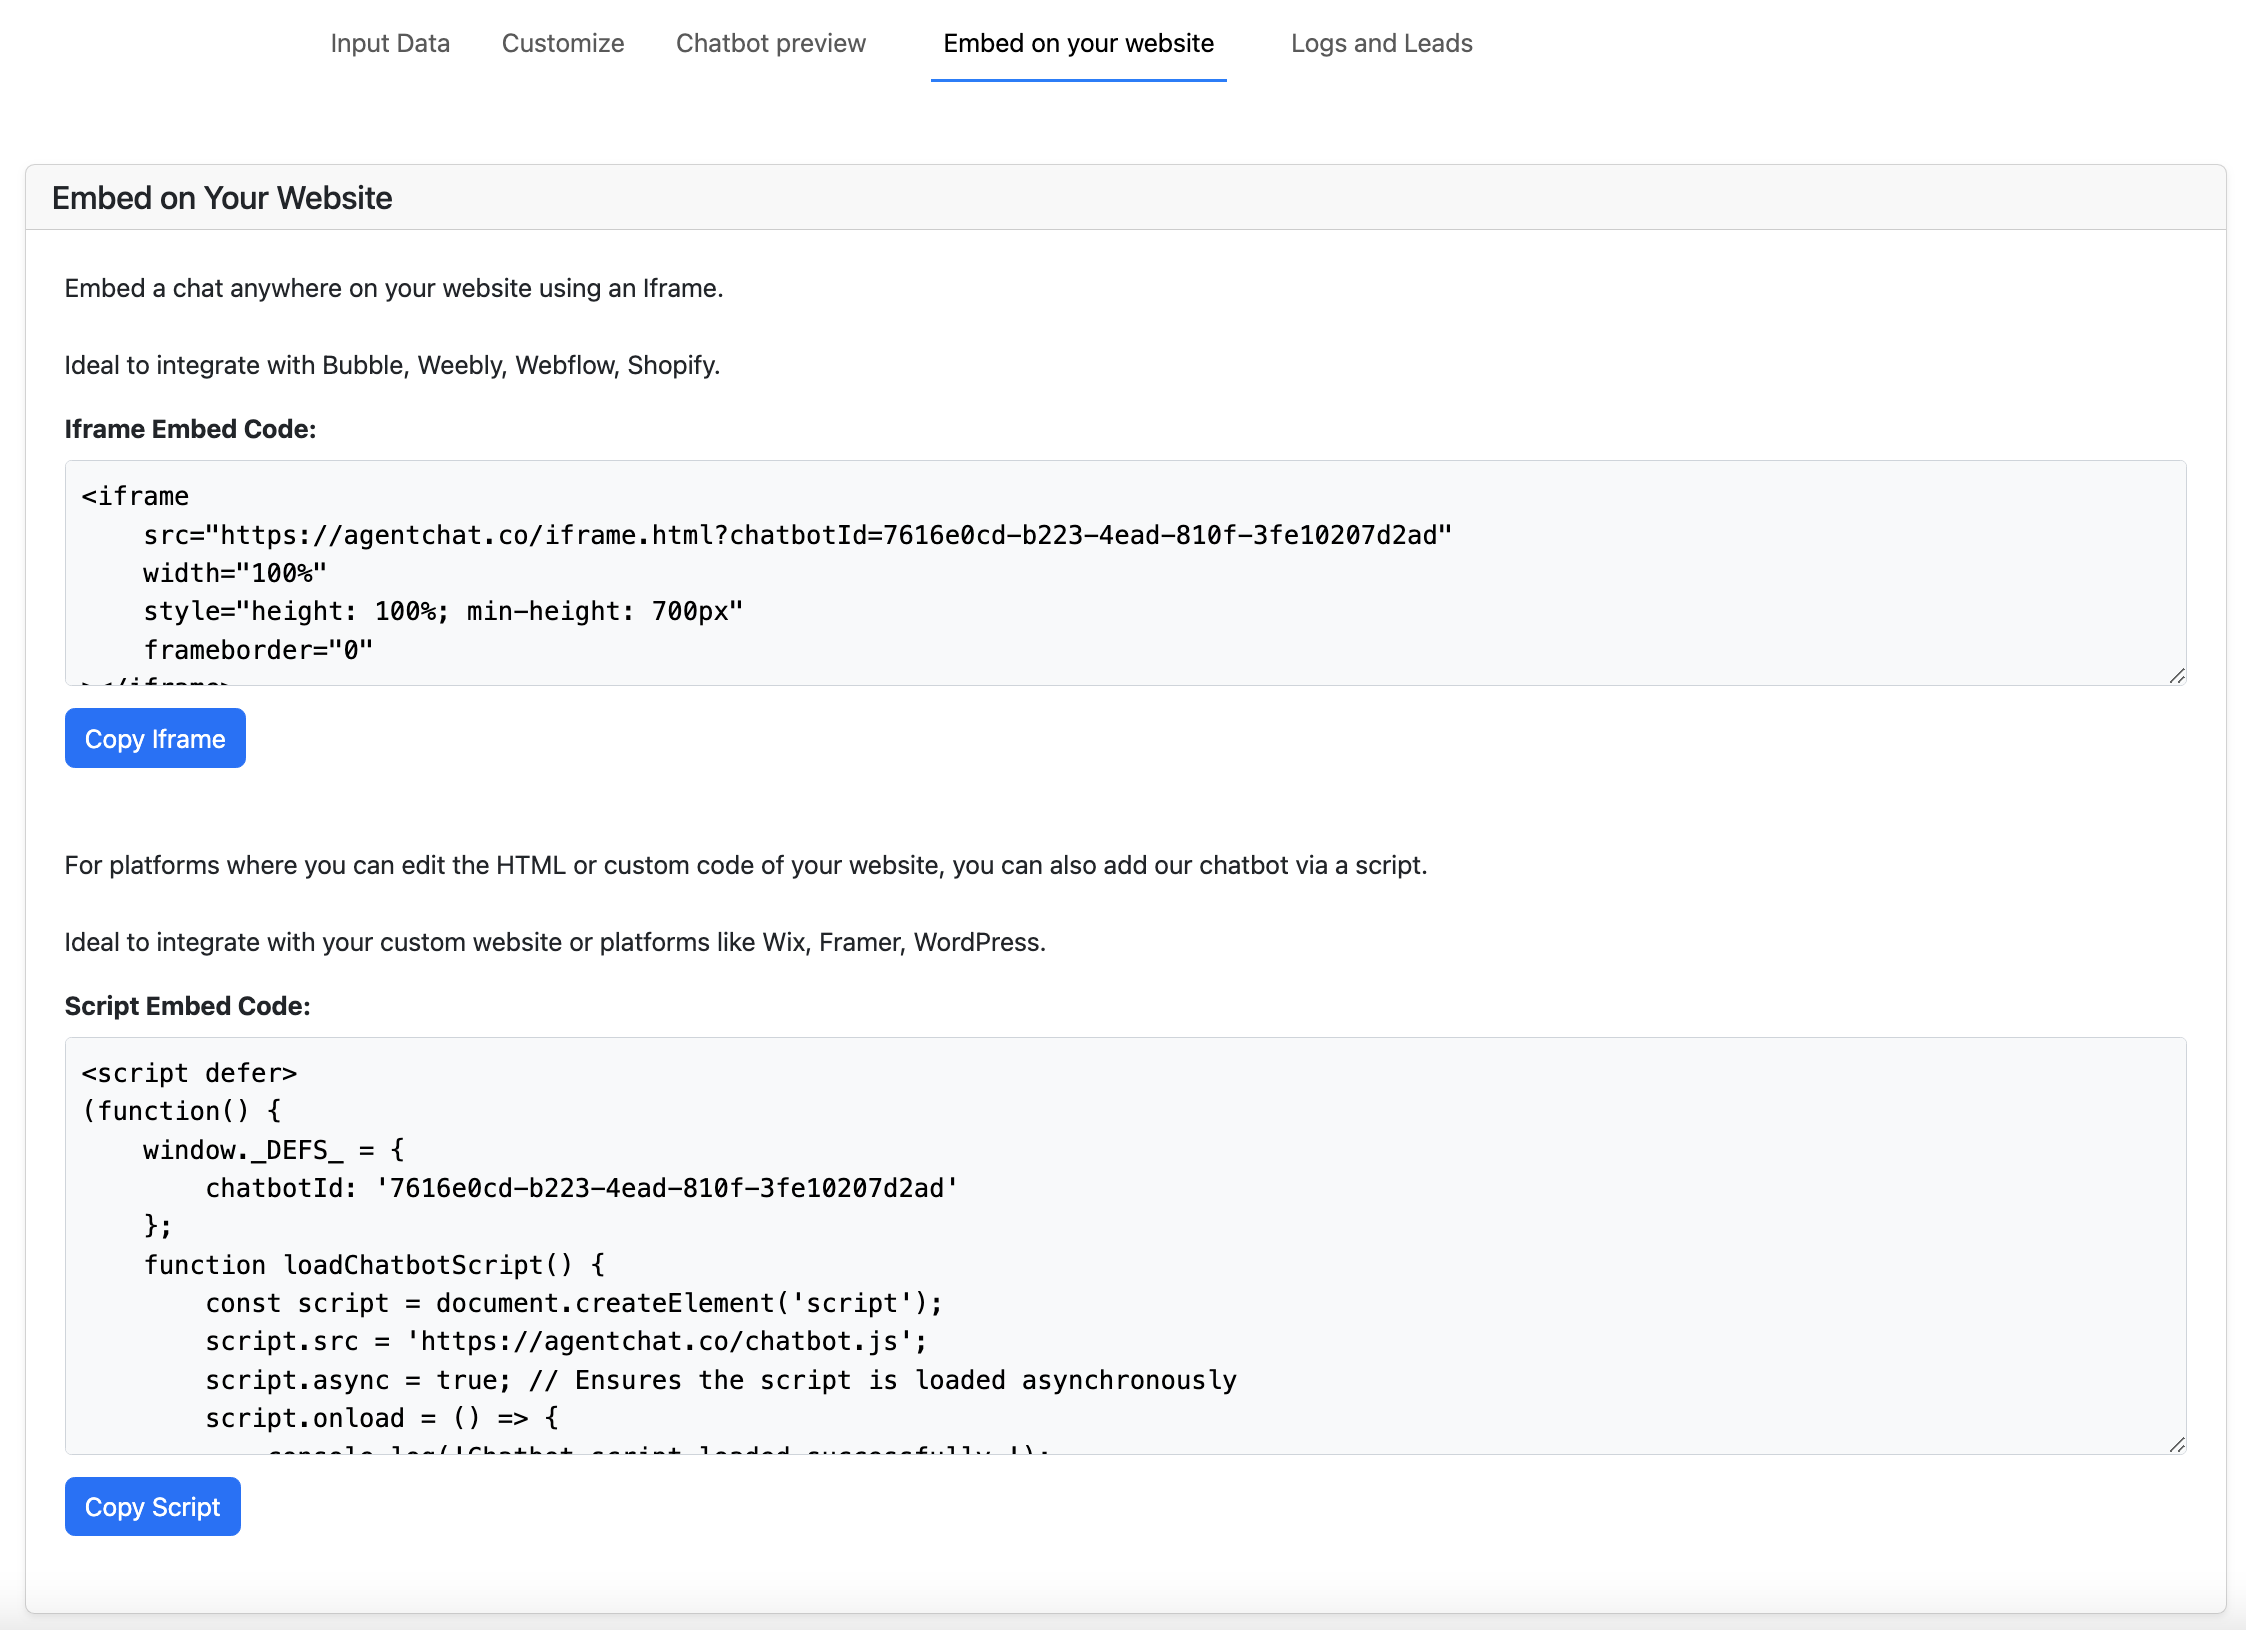This screenshot has height=1630, width=2246.
Task: Switch to the Customize tab
Action: (563, 43)
